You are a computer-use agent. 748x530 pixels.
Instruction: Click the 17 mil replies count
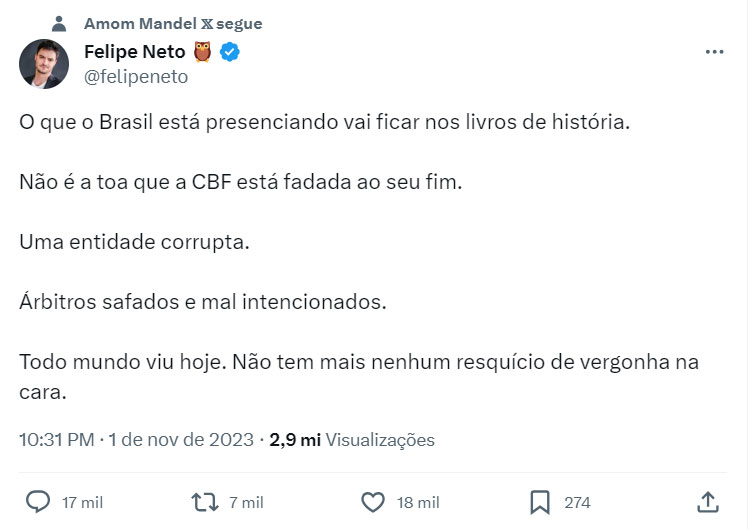[x=82, y=502]
